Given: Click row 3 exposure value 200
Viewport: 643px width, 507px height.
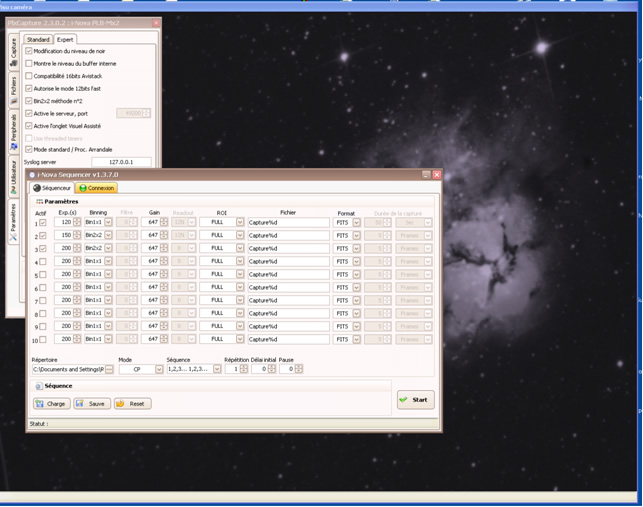Looking at the screenshot, I should point(64,248).
